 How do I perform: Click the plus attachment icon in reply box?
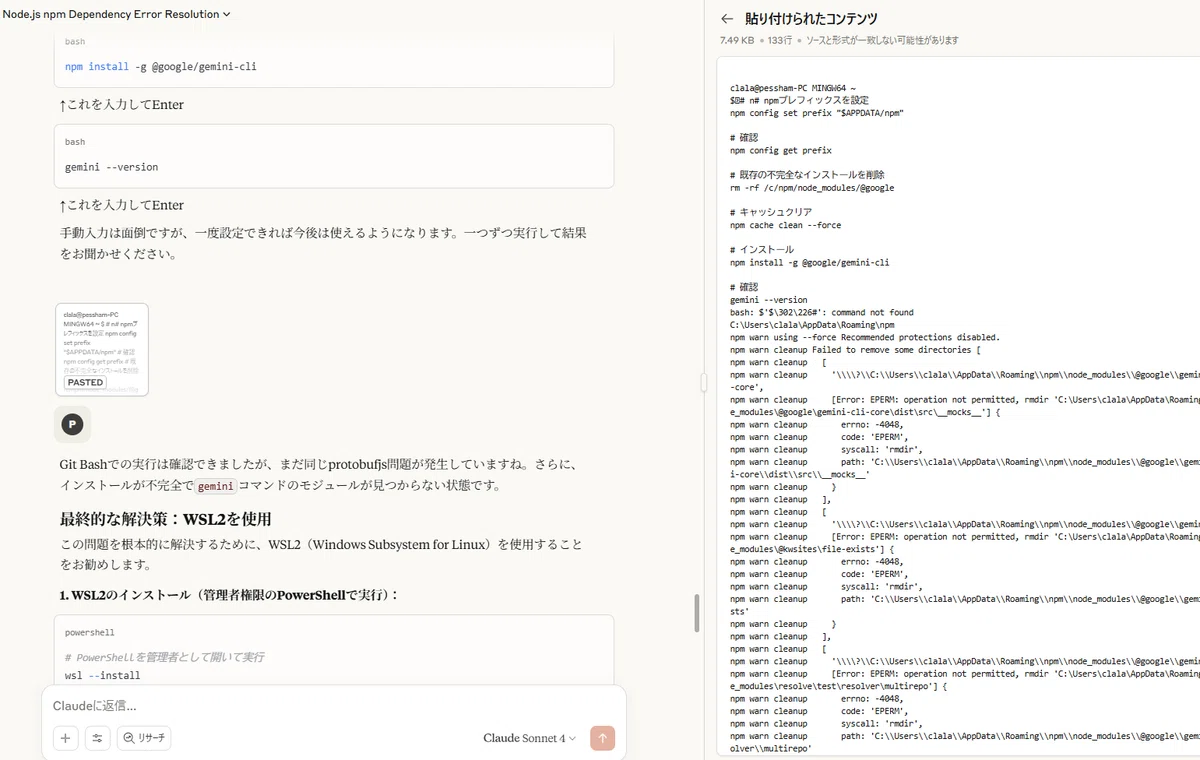tap(66, 738)
